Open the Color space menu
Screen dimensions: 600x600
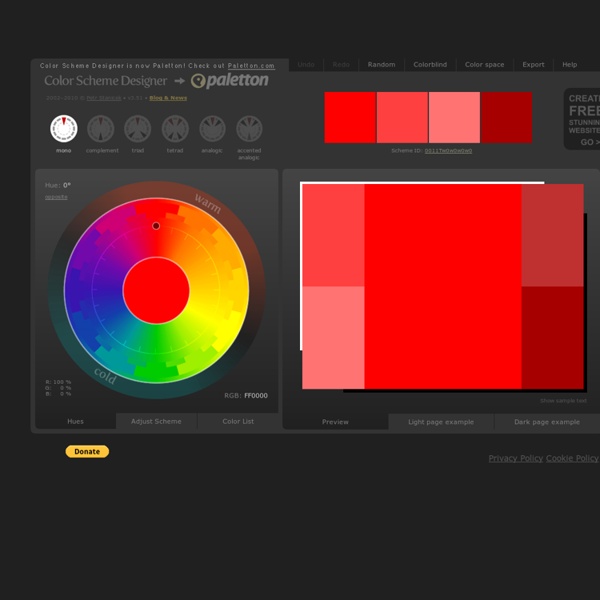(484, 65)
